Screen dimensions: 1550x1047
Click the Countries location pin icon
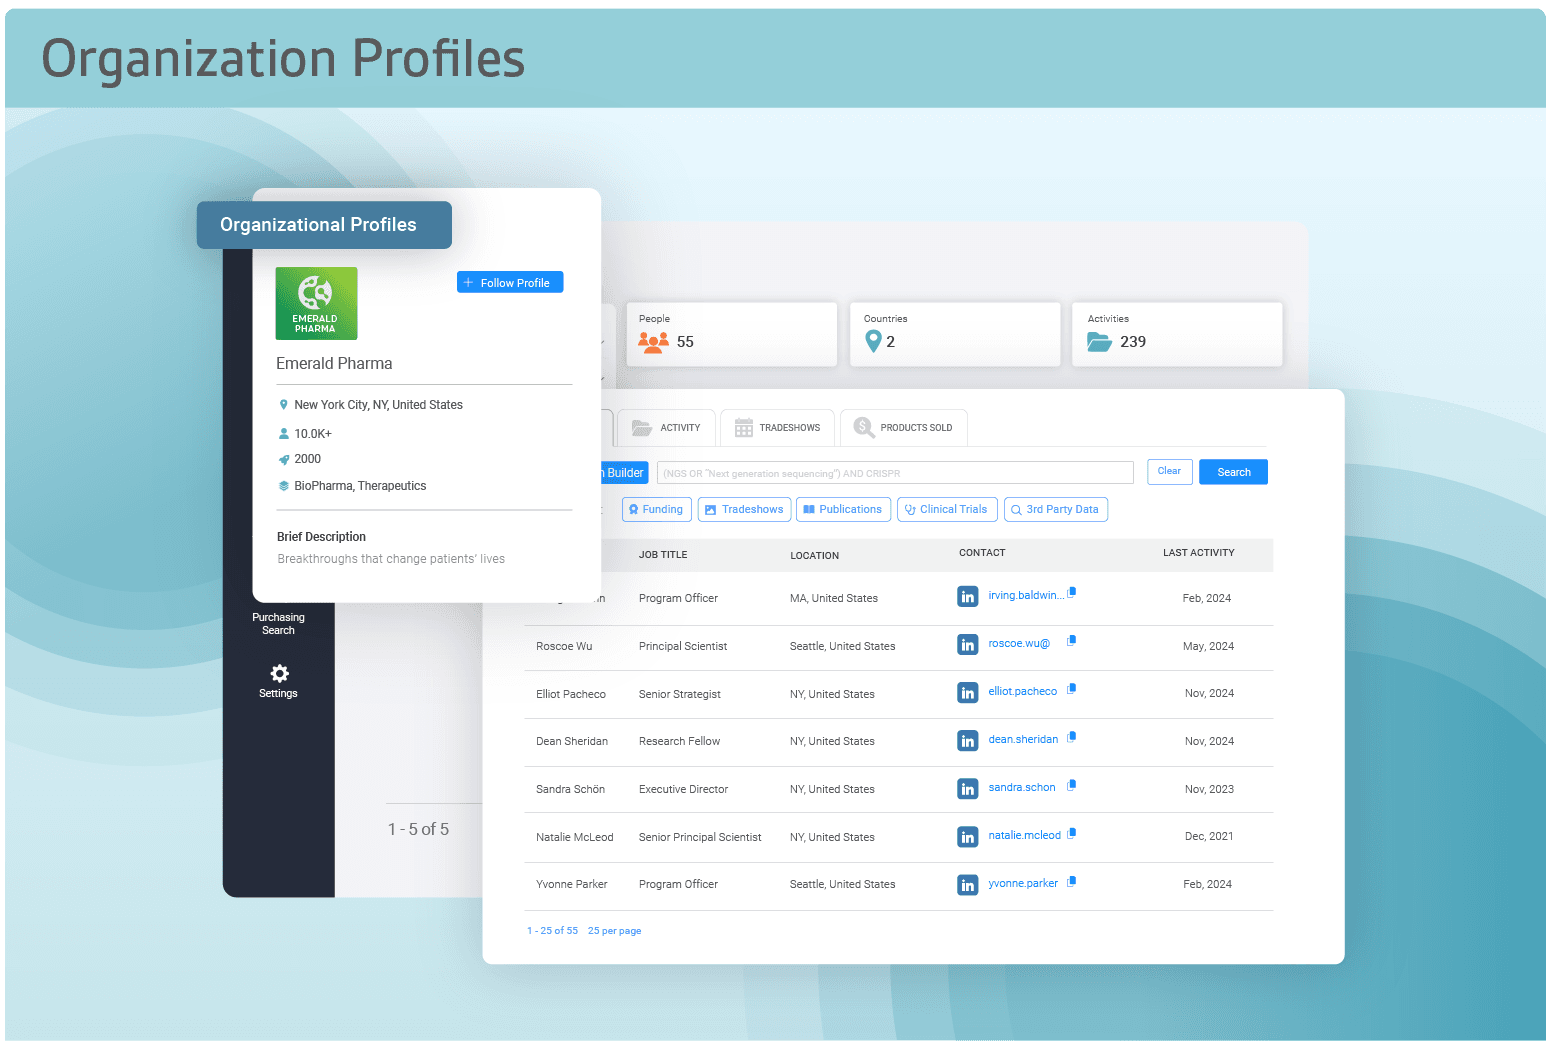[x=873, y=342]
